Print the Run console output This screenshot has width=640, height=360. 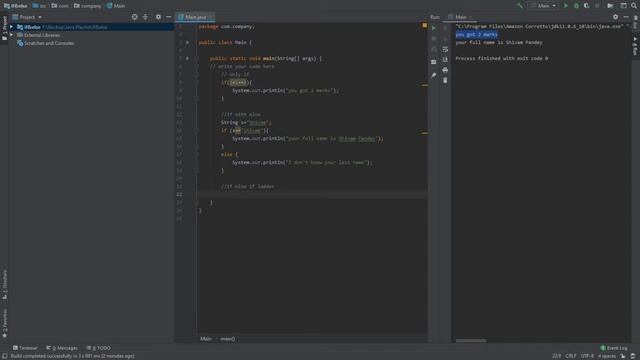coord(445,70)
